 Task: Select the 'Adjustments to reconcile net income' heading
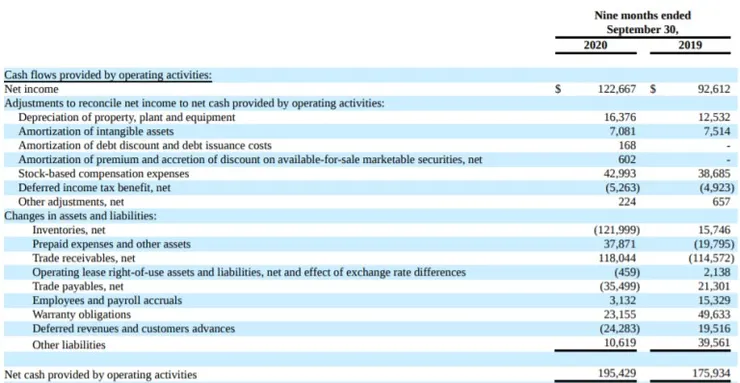(194, 103)
